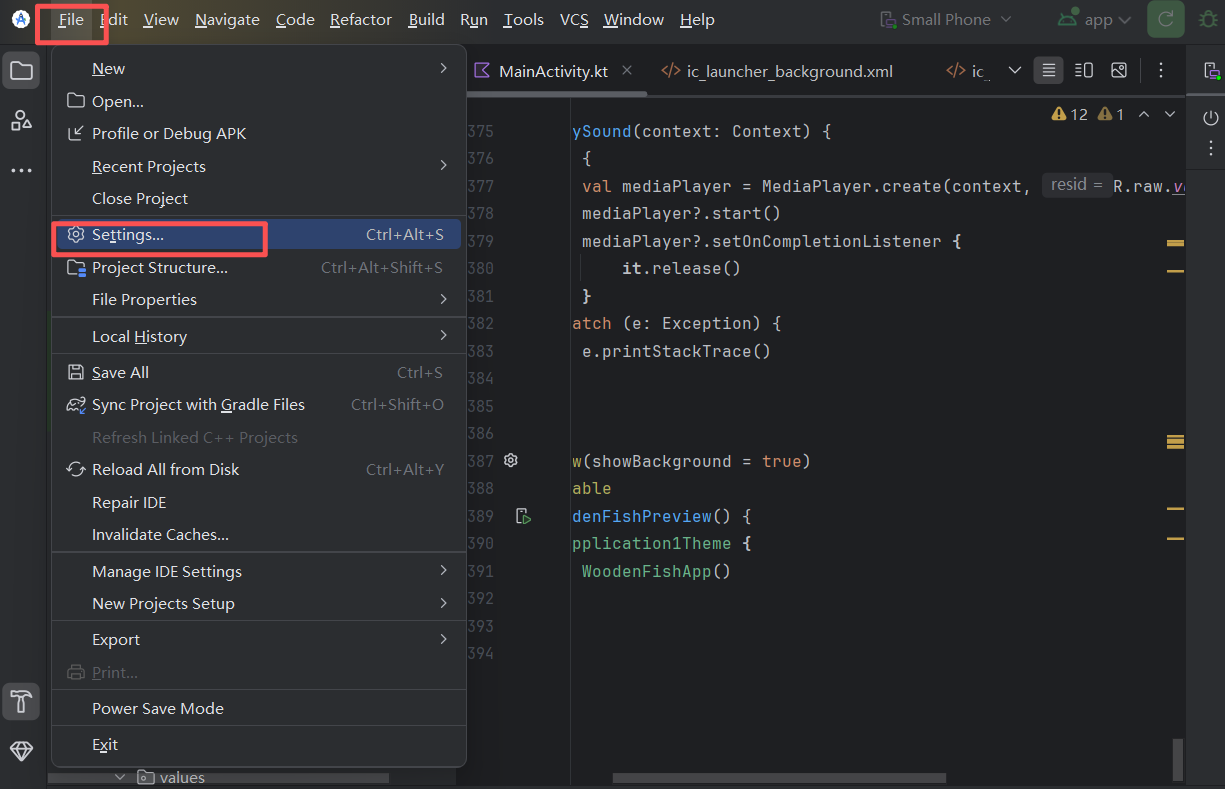Switch editor to Code-only view mode
Screen dimensions: 1225x789
coord(1048,71)
